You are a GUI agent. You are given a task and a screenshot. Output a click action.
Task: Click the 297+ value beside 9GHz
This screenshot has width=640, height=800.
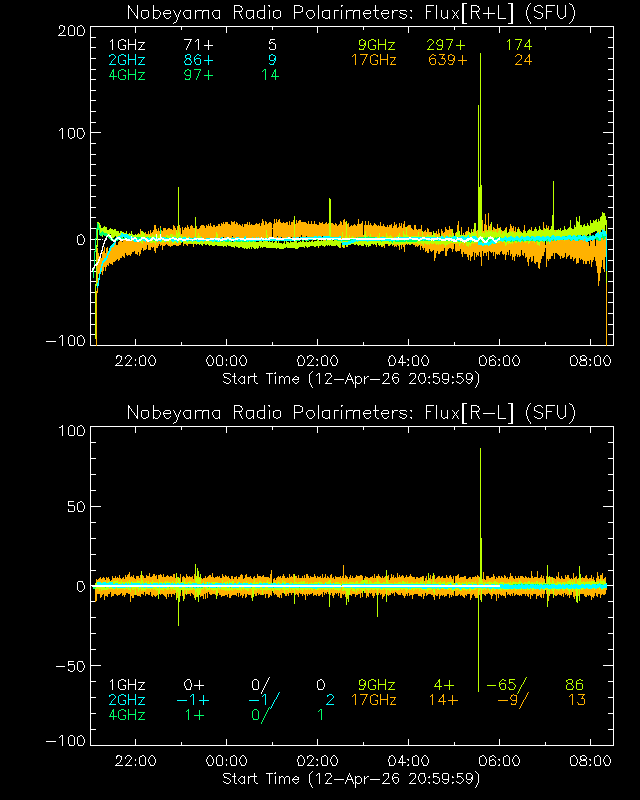(446, 45)
